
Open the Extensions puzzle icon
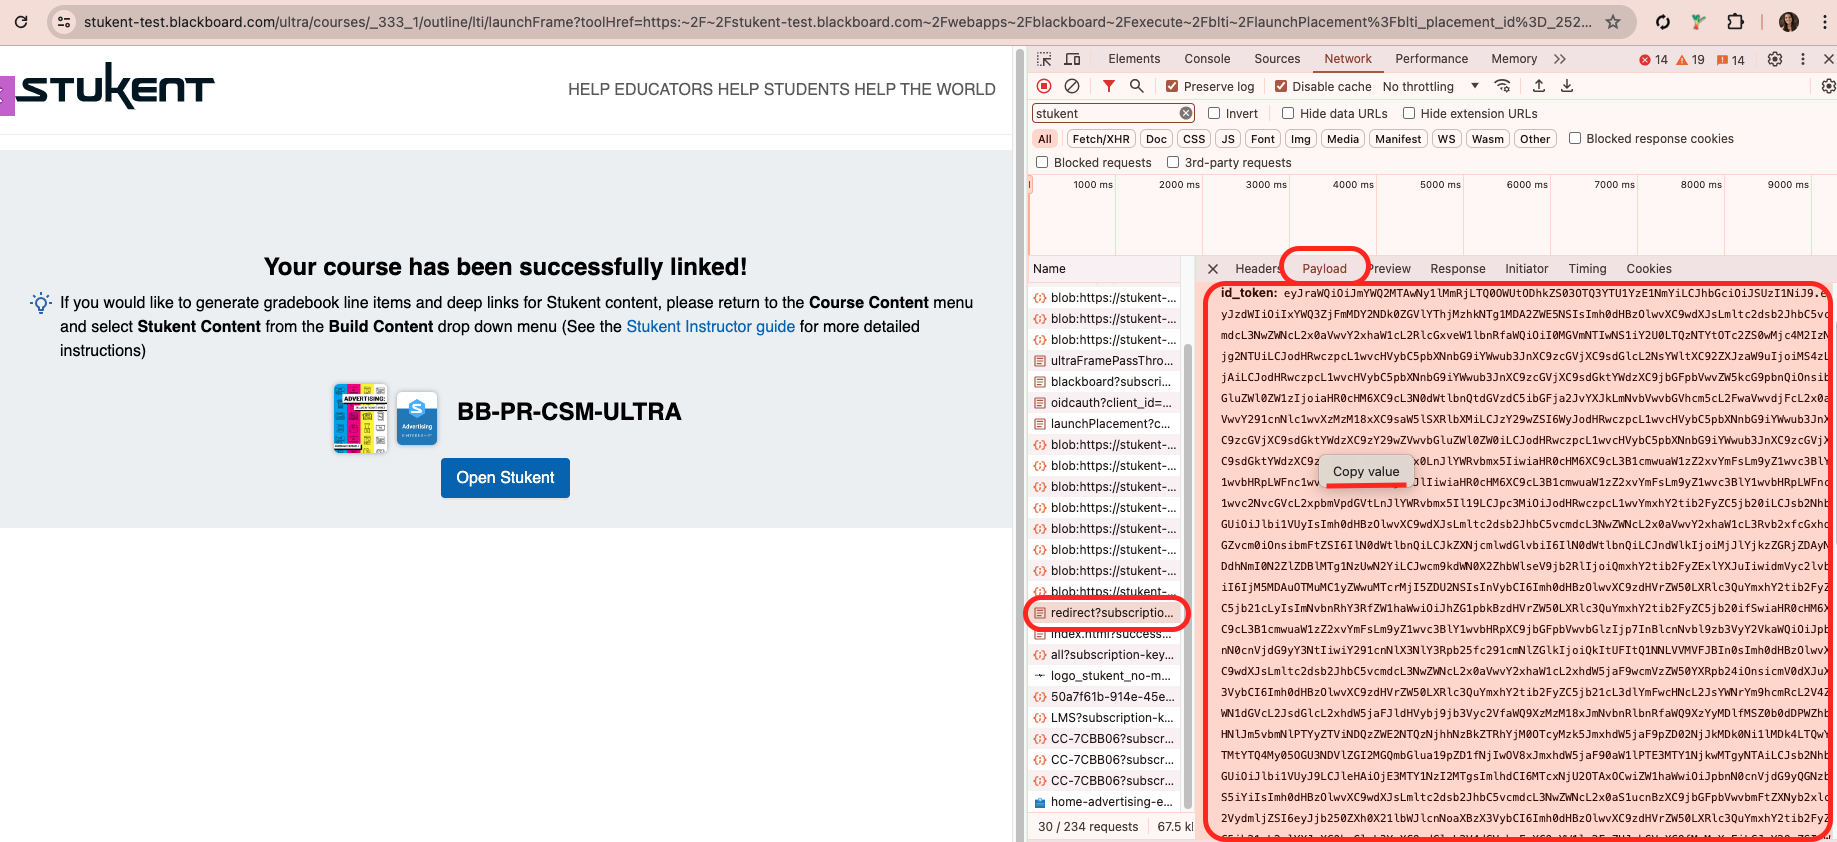point(1735,21)
